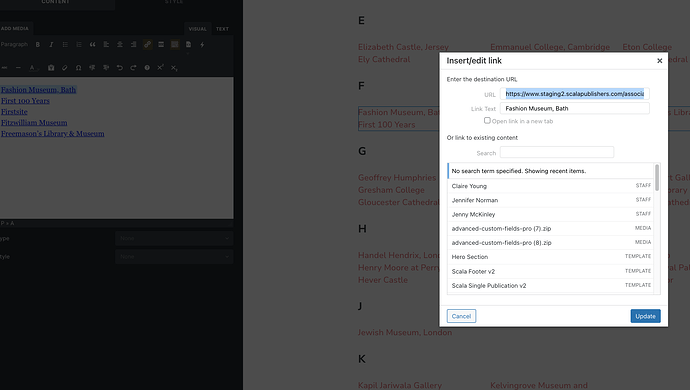Select Jennifer Norman from results list
This screenshot has width=690, height=390.
pyautogui.click(x=551, y=200)
